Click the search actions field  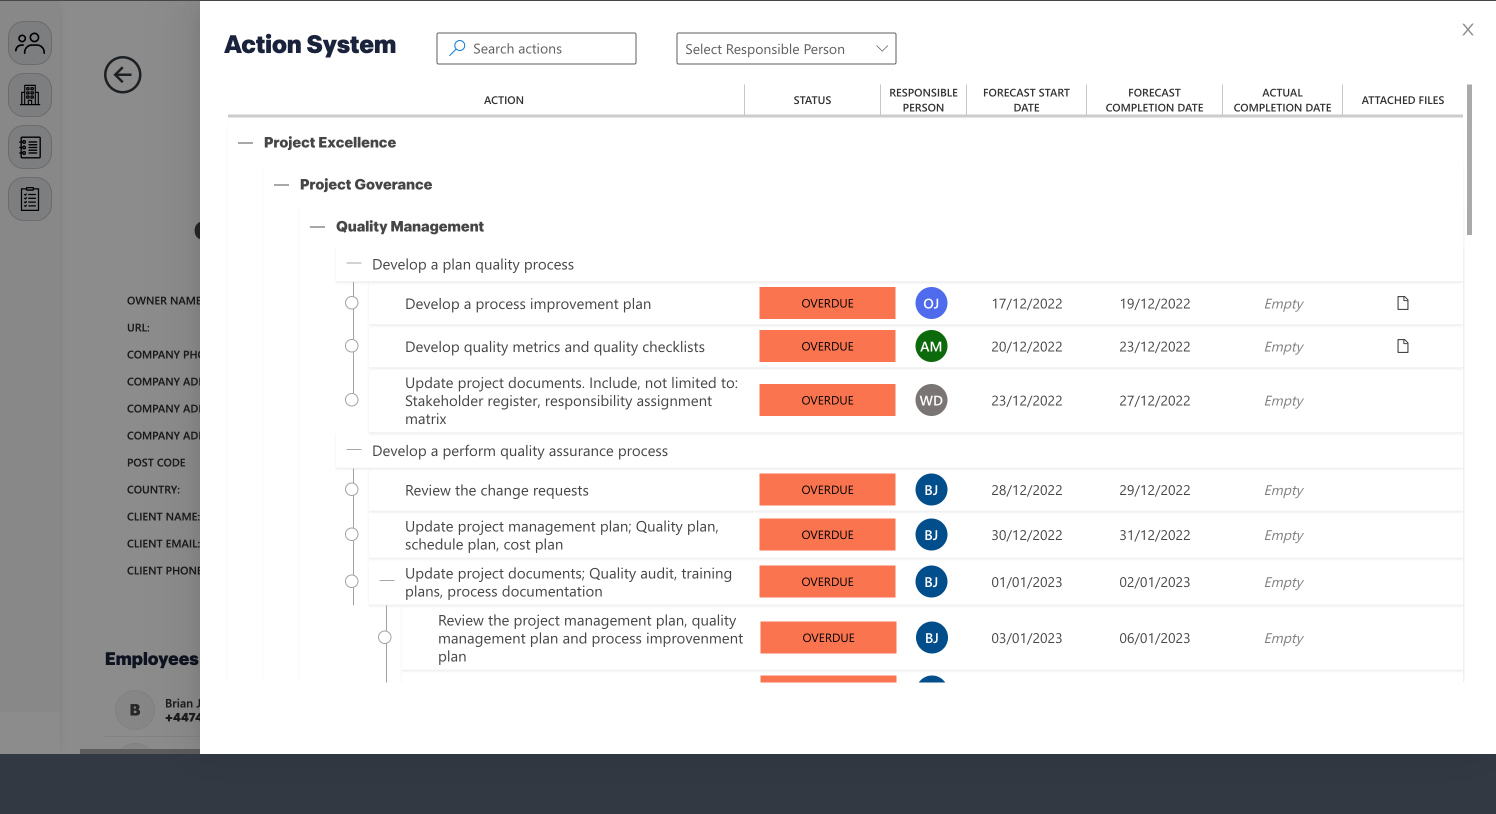tap(536, 48)
